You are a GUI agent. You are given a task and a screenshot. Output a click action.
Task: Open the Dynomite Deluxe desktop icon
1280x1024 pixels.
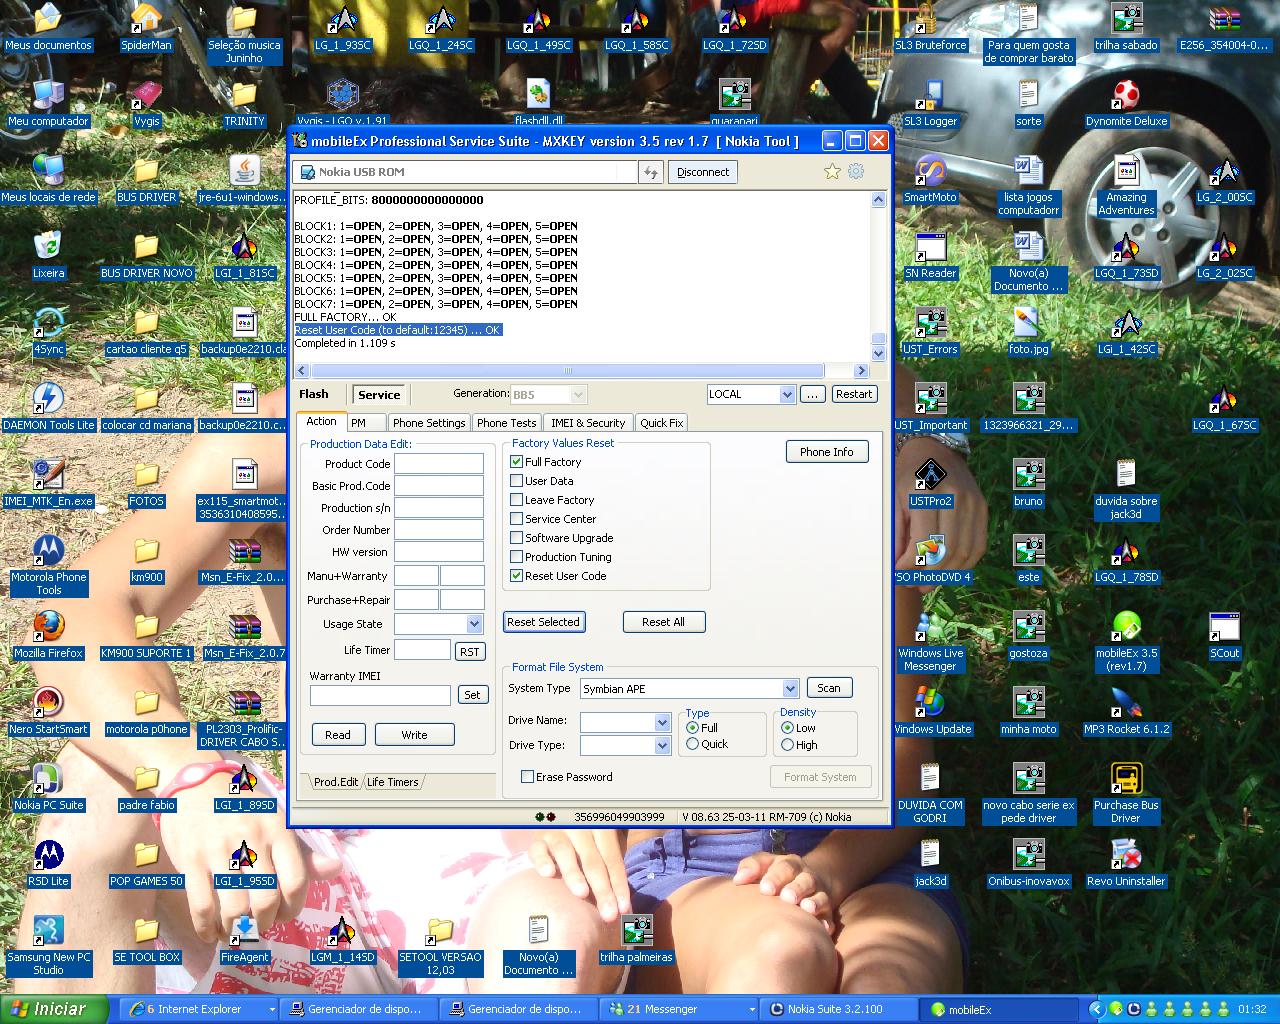click(x=1126, y=103)
